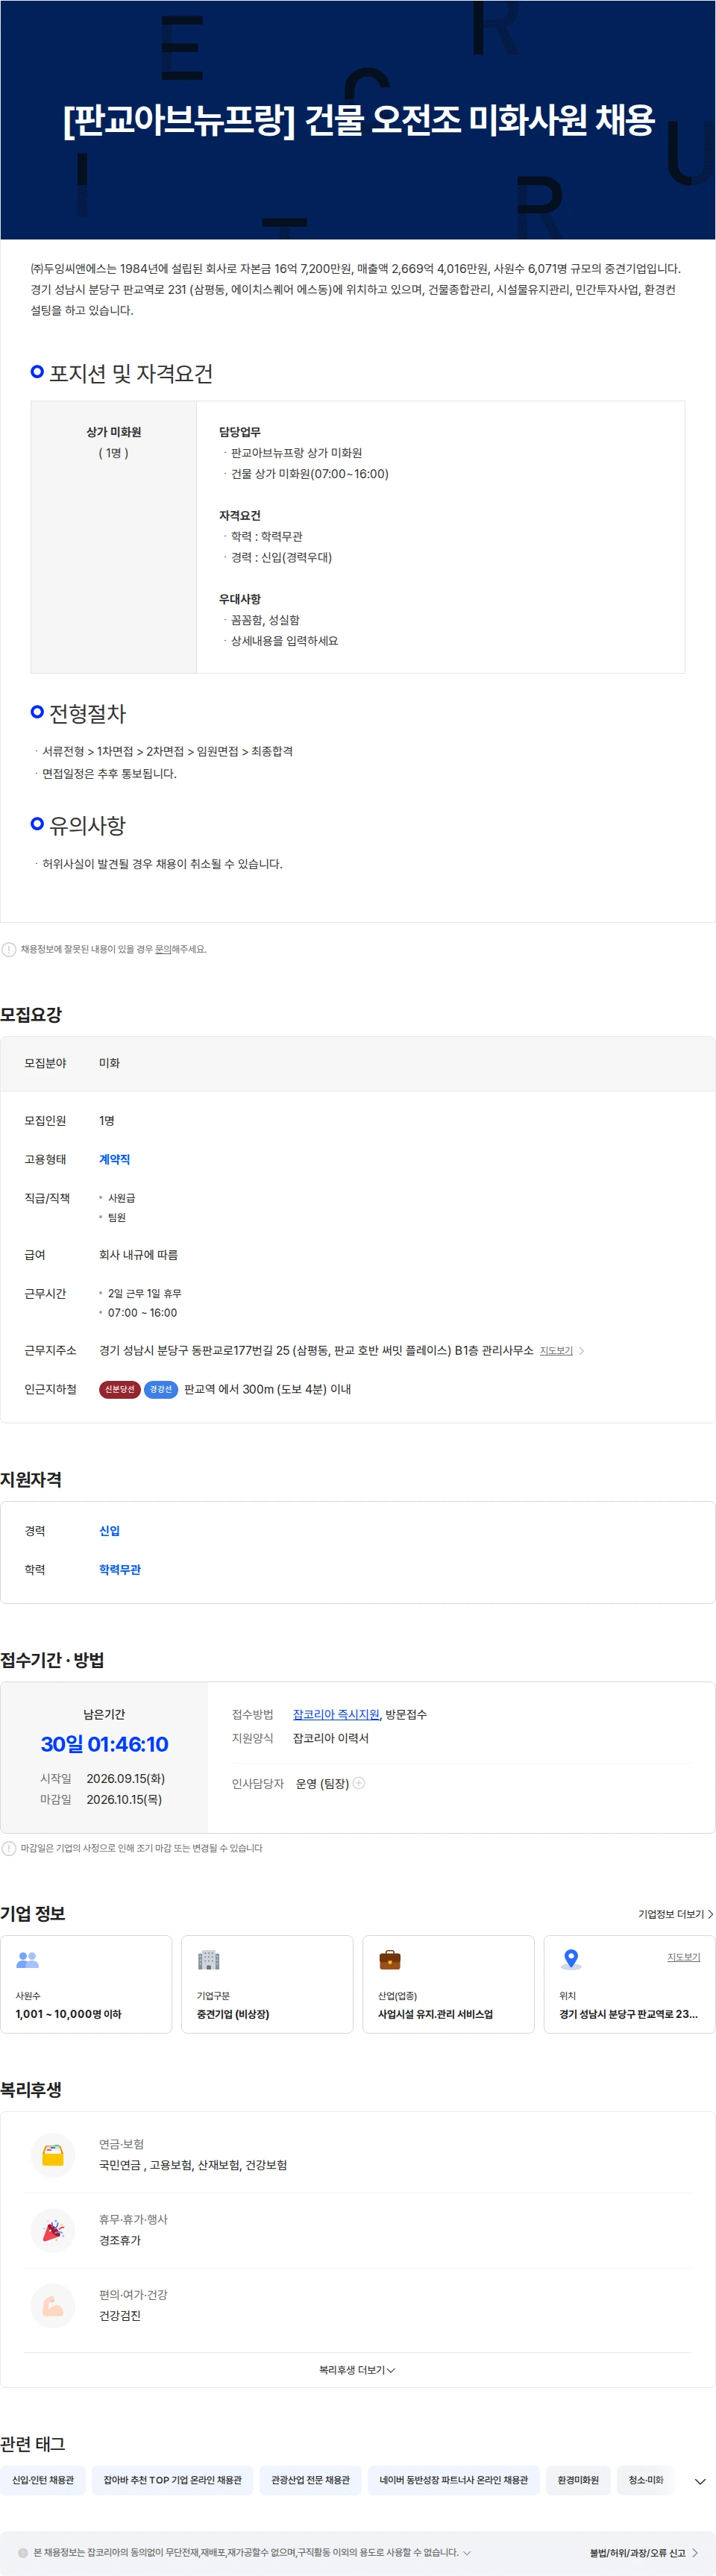716x2576 pixels.
Task: Click 국민연금, 고용보험 benefits text
Action: pos(193,2165)
